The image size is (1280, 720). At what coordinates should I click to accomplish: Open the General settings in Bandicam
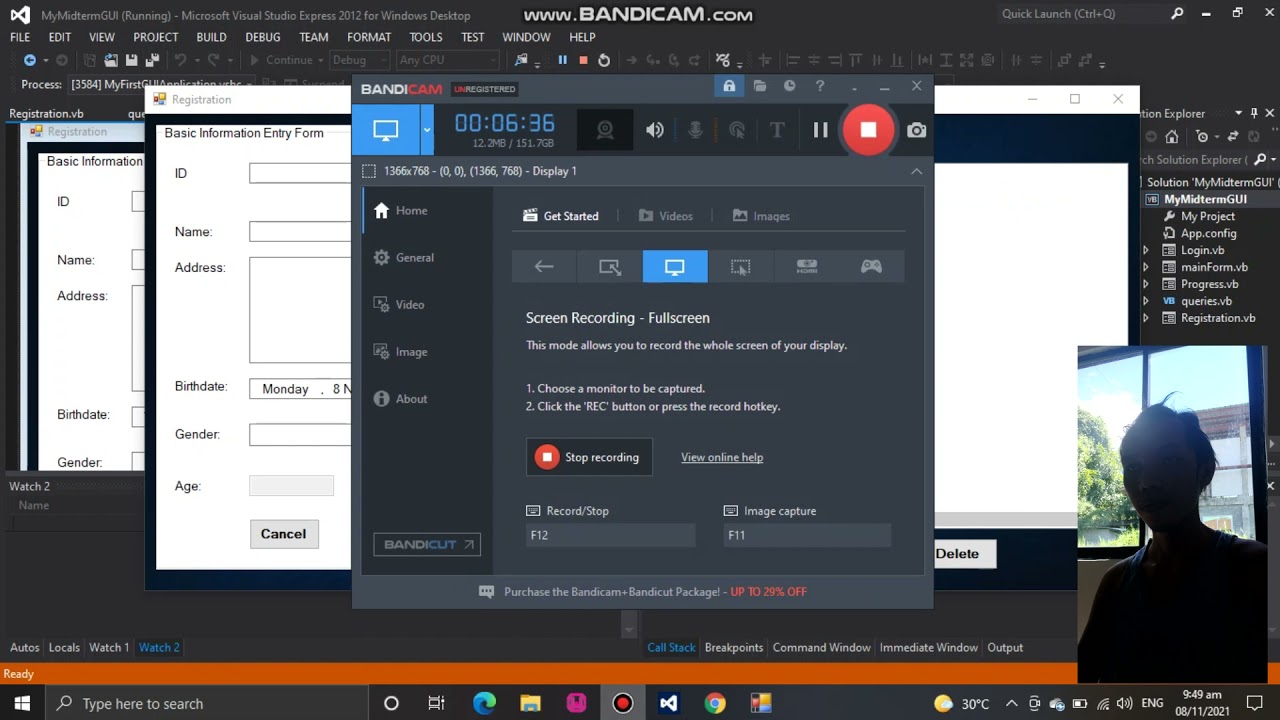[x=403, y=257]
